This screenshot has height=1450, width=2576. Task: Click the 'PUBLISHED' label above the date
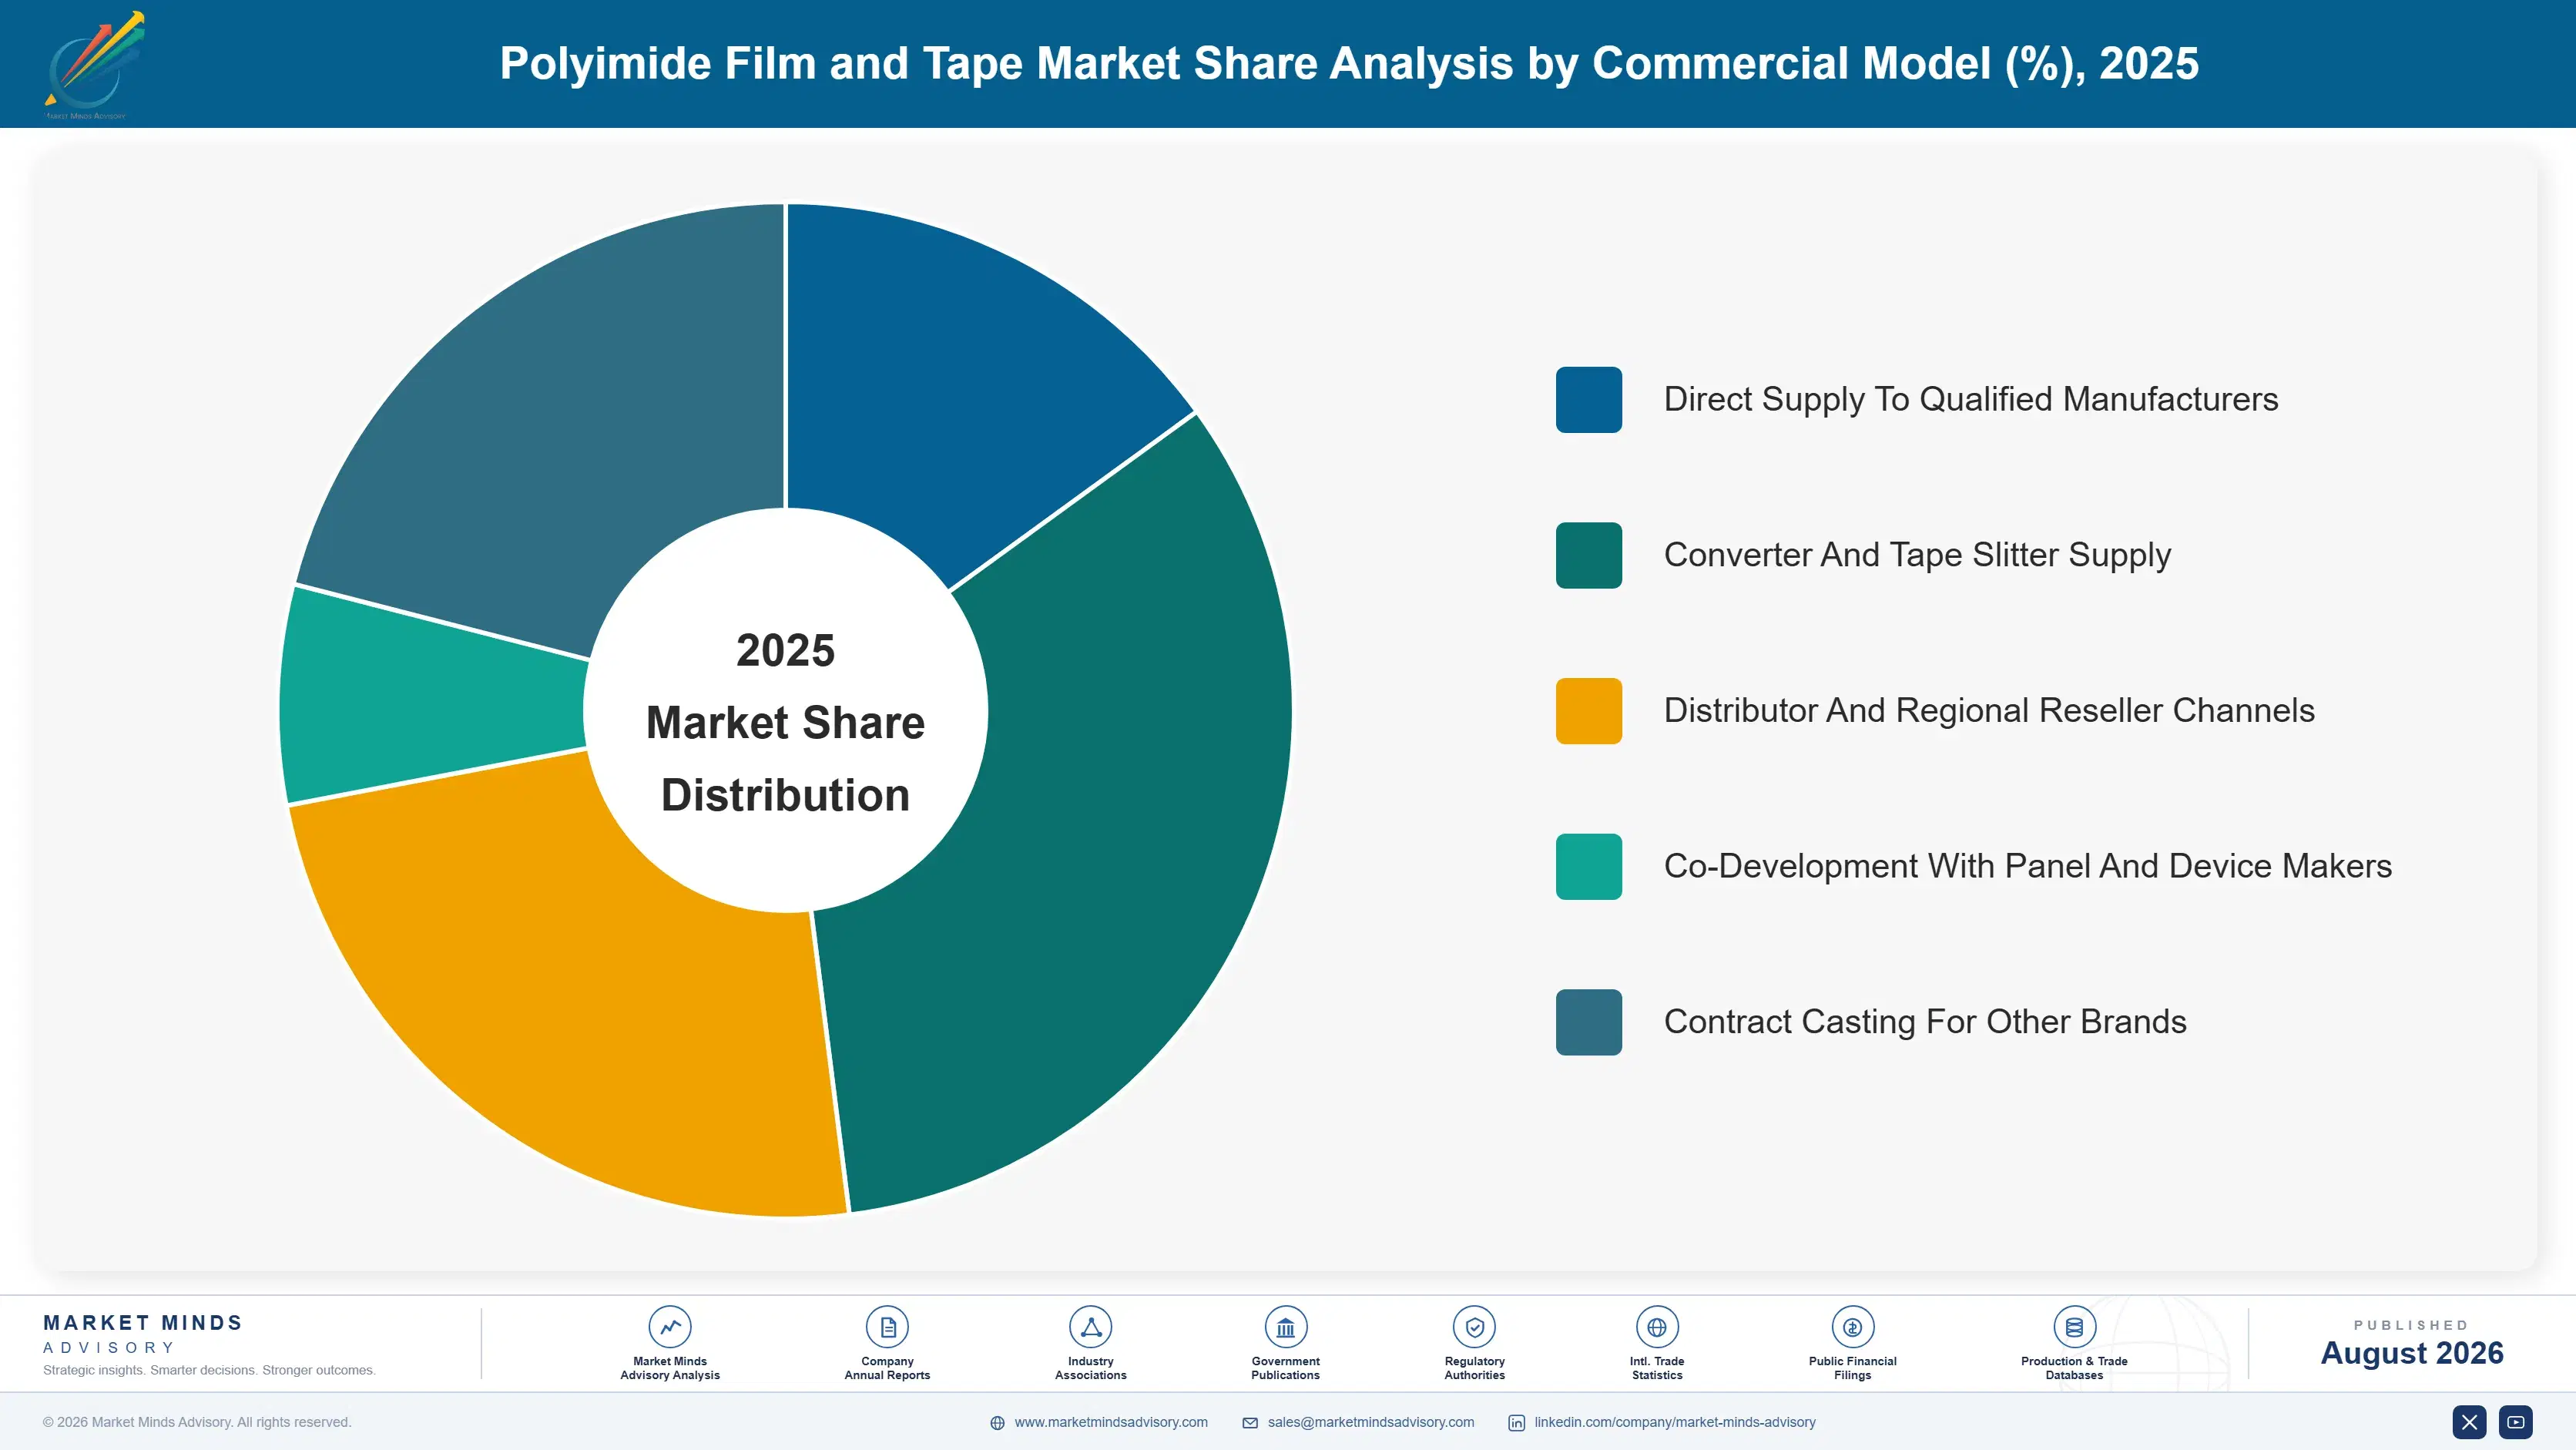point(2411,1325)
